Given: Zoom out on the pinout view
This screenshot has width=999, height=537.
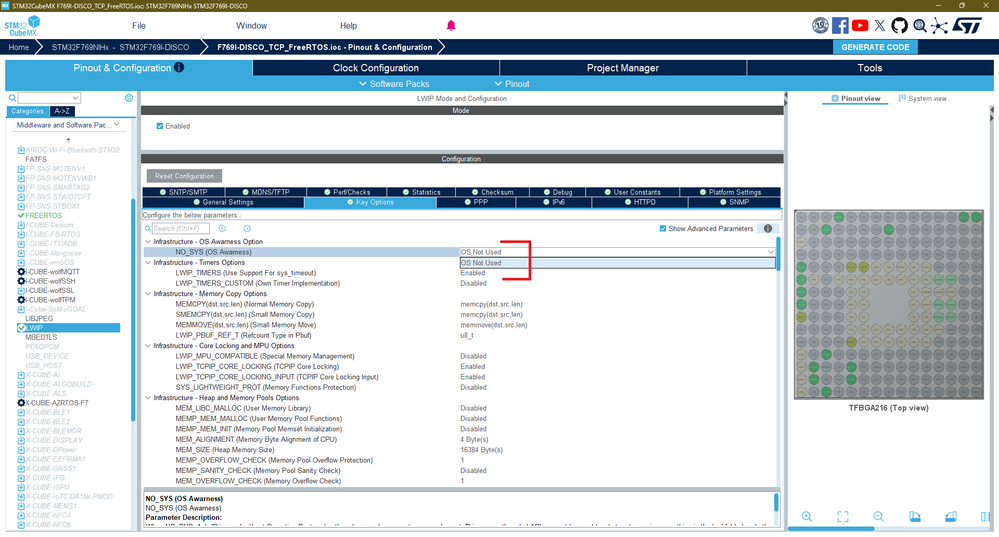Looking at the screenshot, I should click(879, 517).
